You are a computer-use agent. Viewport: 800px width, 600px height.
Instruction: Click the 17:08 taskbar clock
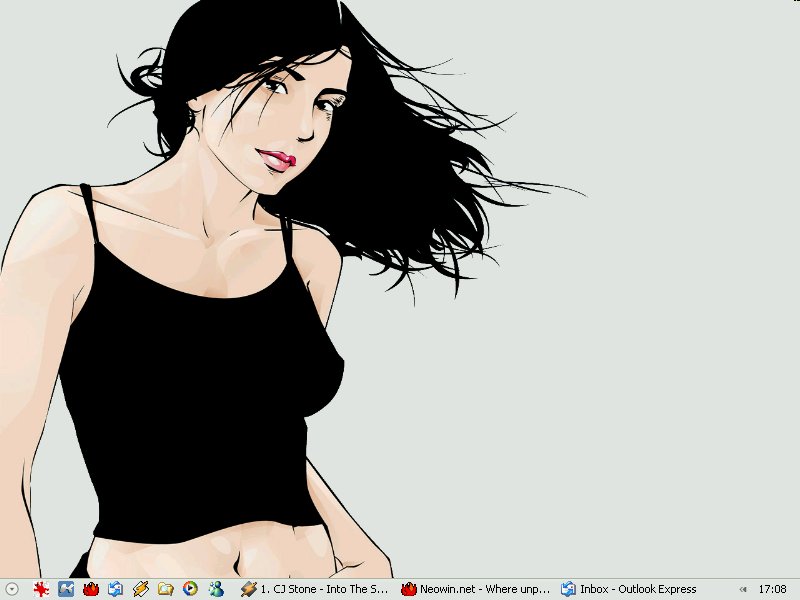pyautogui.click(x=772, y=589)
